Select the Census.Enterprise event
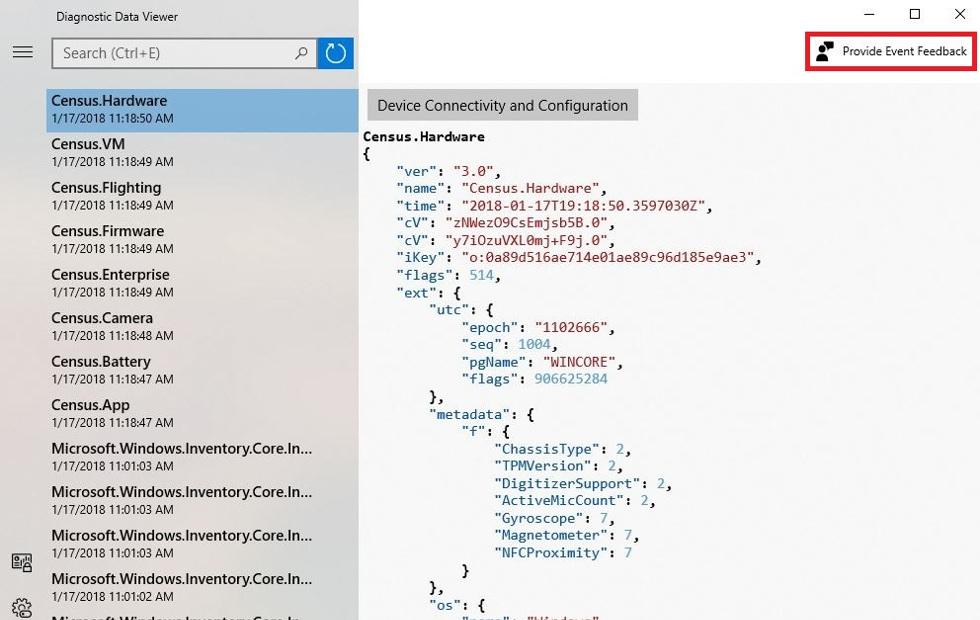 202,284
